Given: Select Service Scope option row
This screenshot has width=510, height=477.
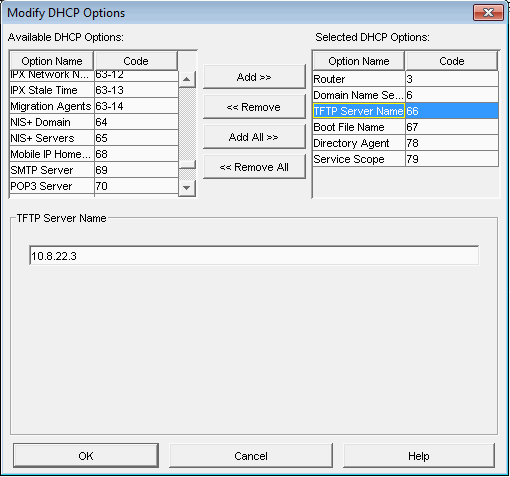Looking at the screenshot, I should [x=406, y=159].
